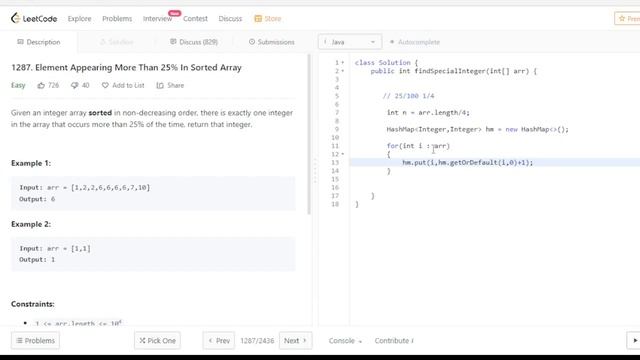Click the thumbs-up like icon
The width and height of the screenshot is (640, 360).
click(41, 85)
